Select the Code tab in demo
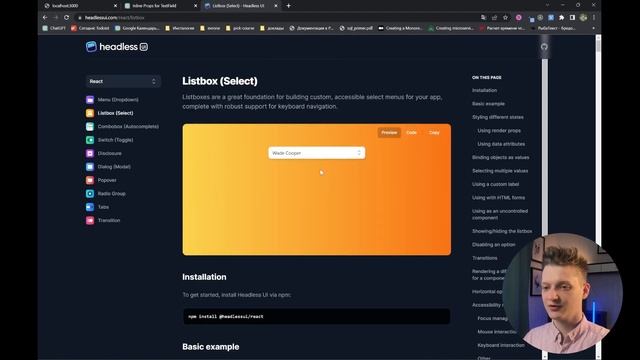The image size is (640, 360). pos(411,133)
